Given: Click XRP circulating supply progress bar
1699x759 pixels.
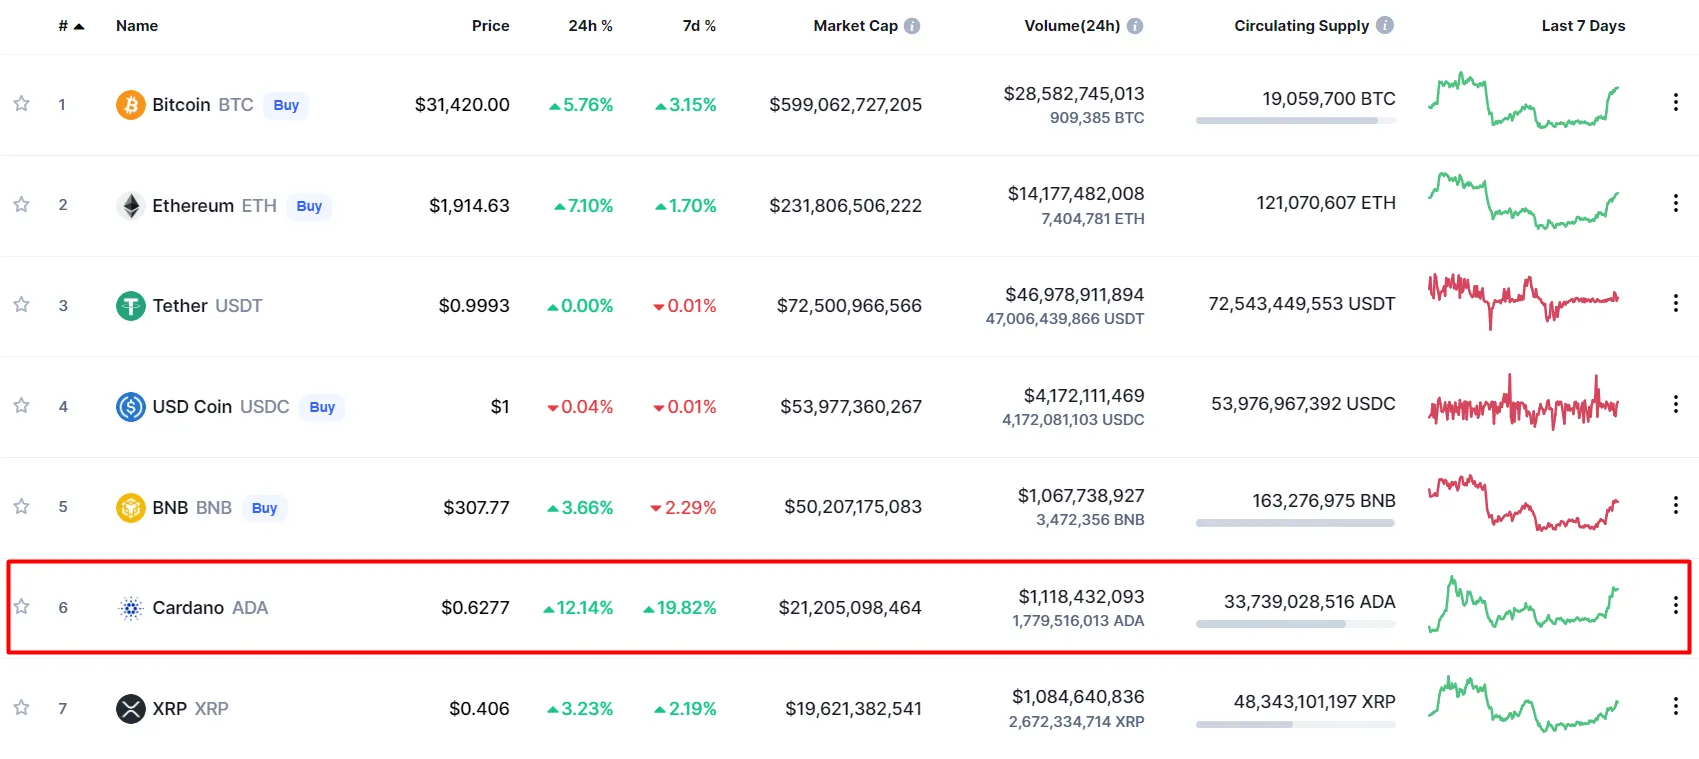Looking at the screenshot, I should (x=1295, y=724).
